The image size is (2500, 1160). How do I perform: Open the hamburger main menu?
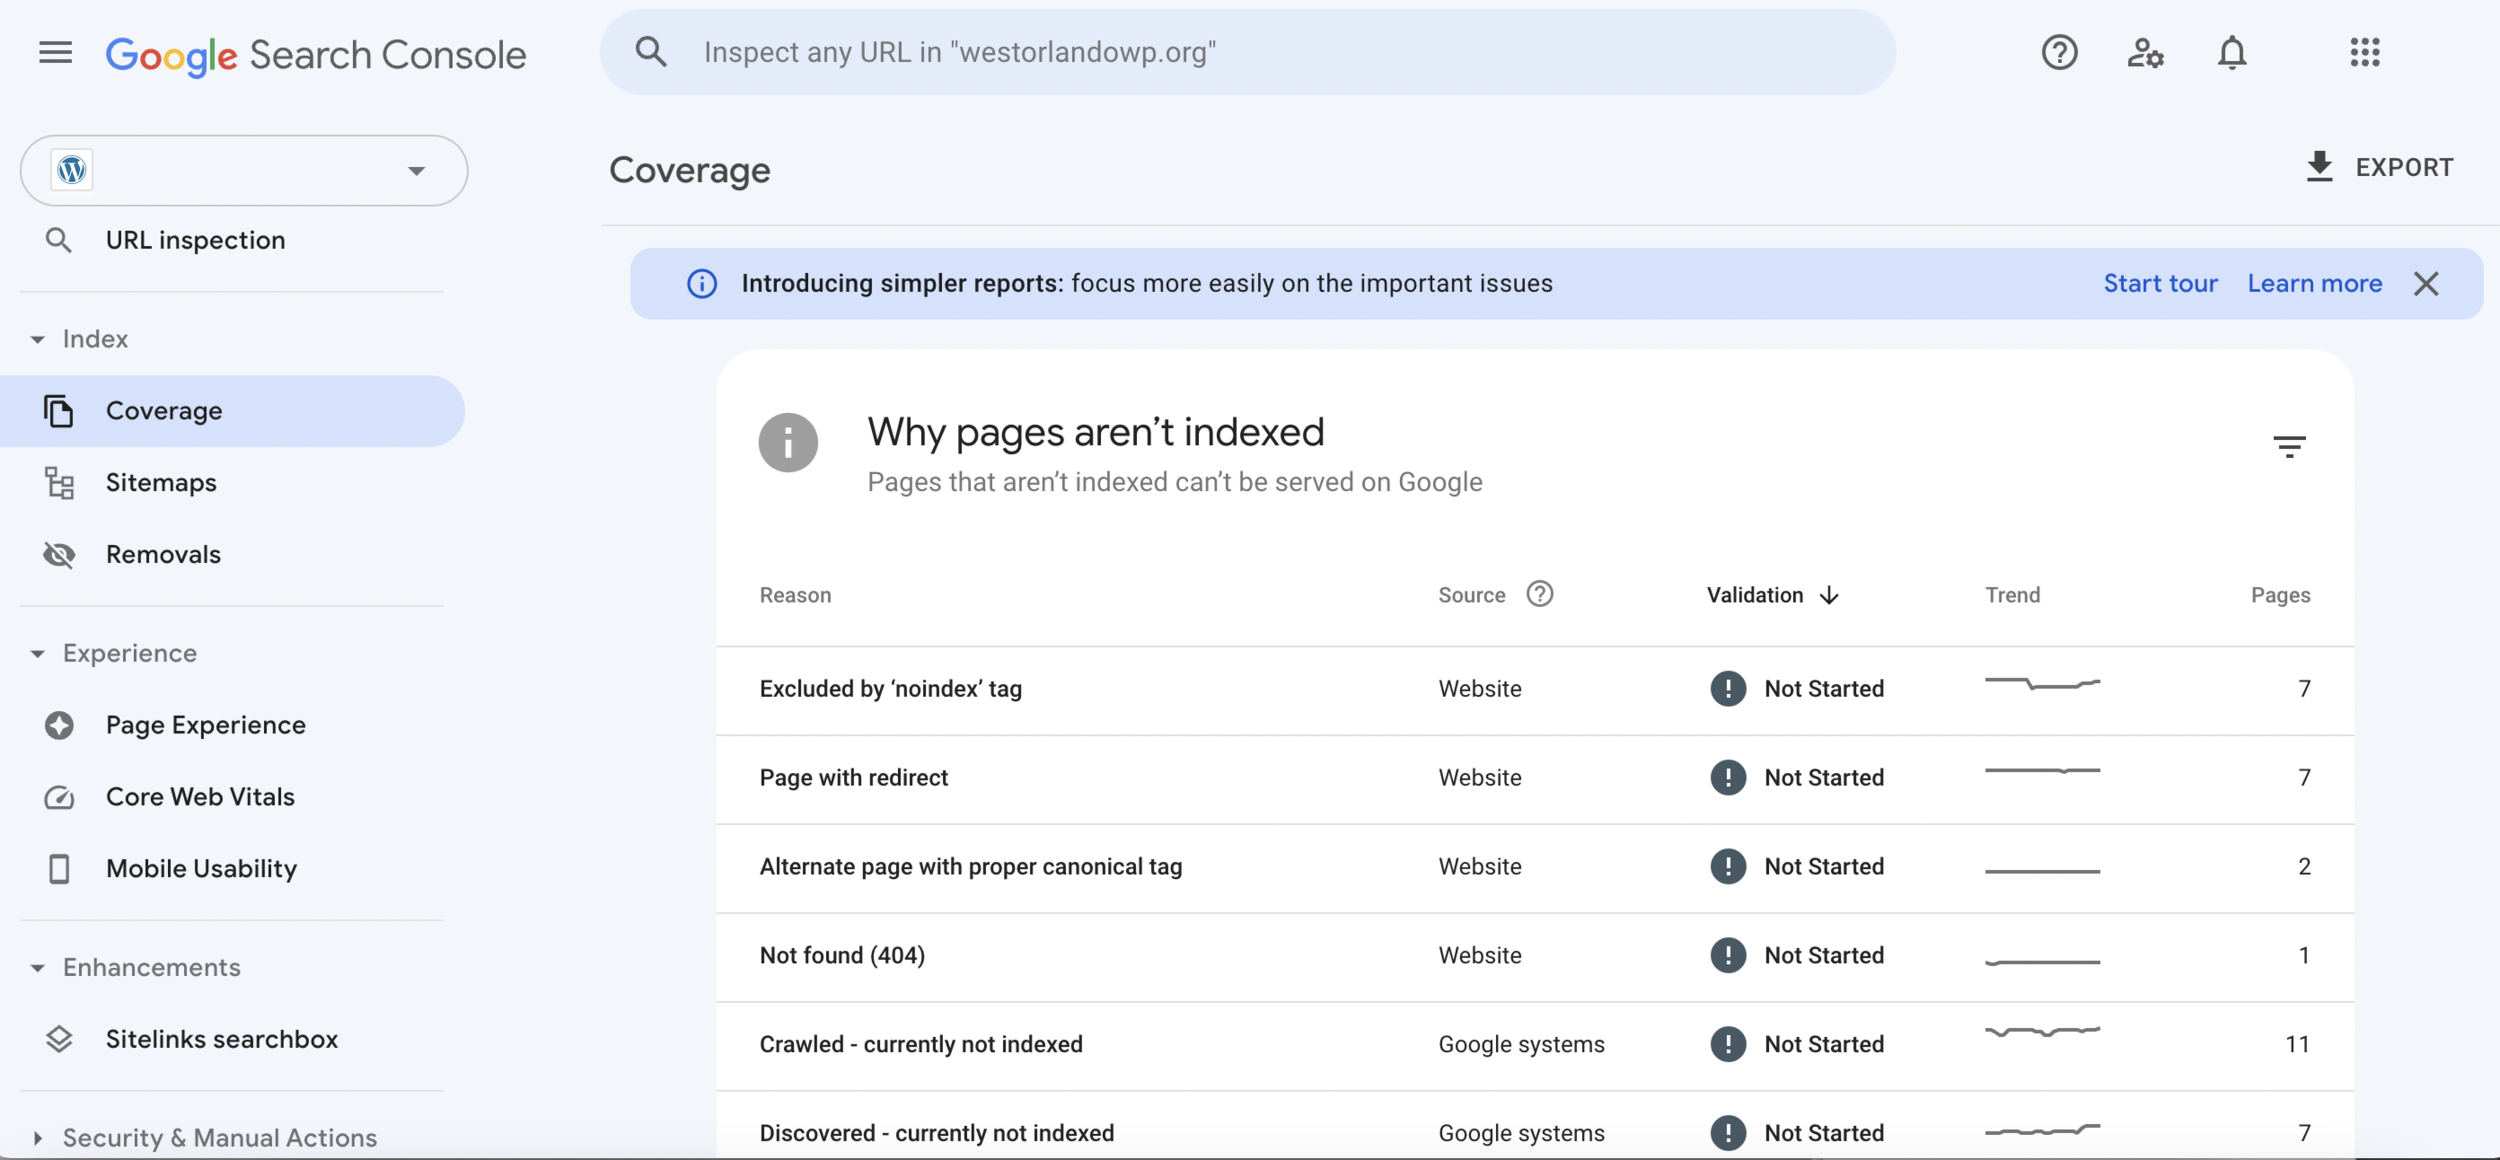coord(55,52)
